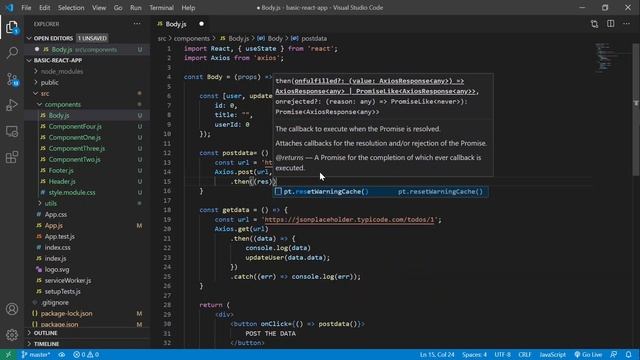The image size is (640, 360).
Task: Click the UTF-8 encoding status item
Action: 502,354
